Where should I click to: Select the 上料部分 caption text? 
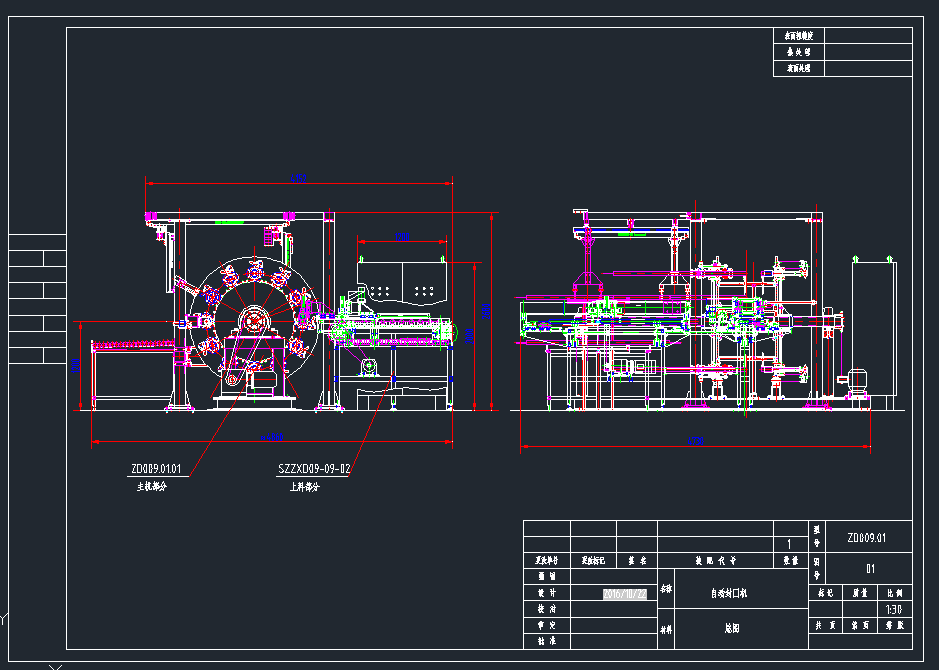pyautogui.click(x=305, y=487)
